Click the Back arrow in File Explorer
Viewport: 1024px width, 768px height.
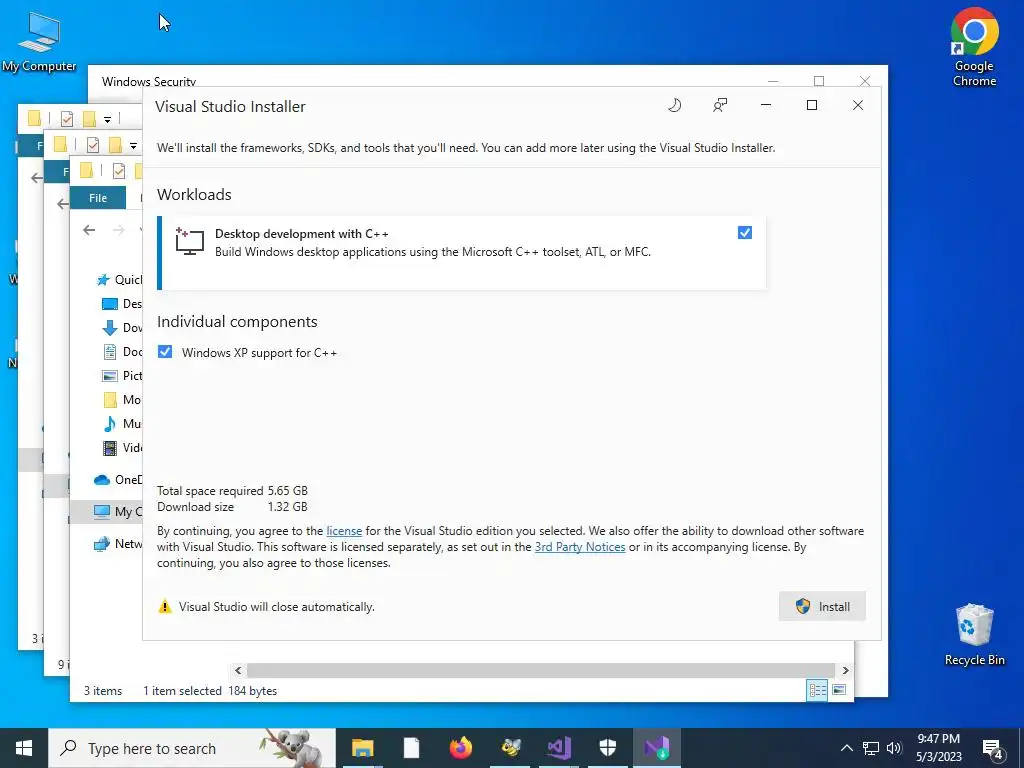(89, 230)
